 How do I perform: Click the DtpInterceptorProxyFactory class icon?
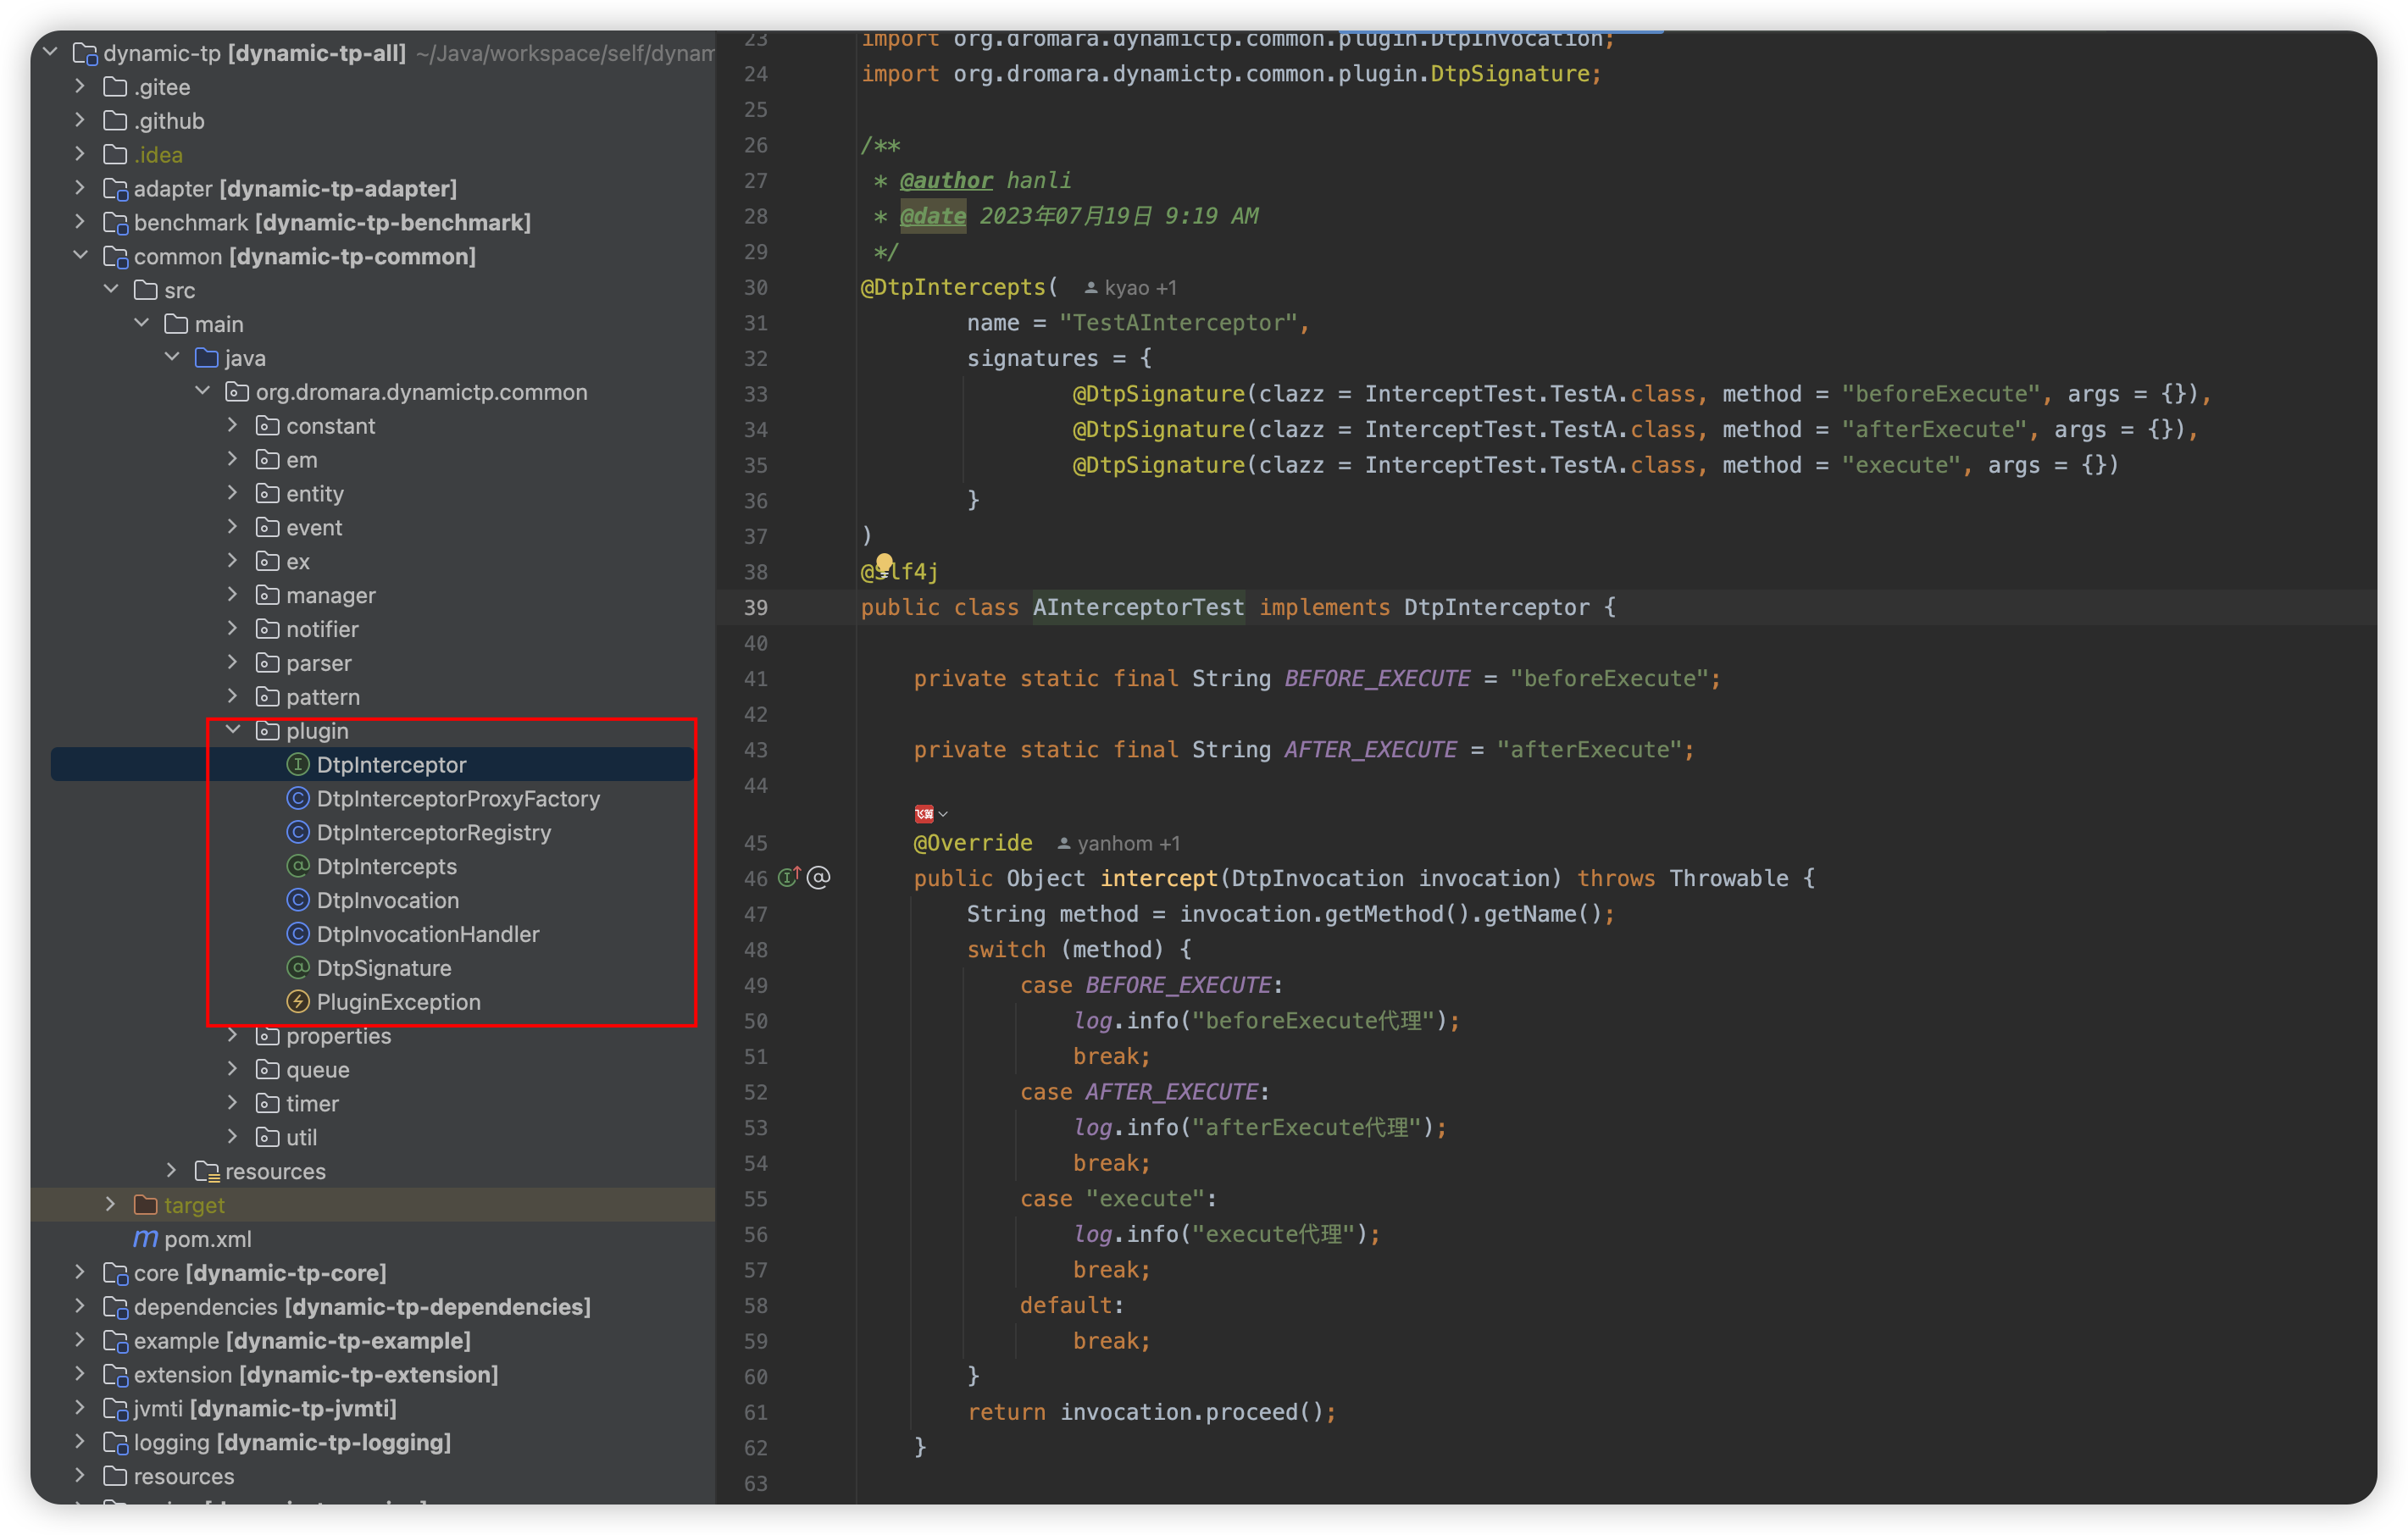pos(298,798)
